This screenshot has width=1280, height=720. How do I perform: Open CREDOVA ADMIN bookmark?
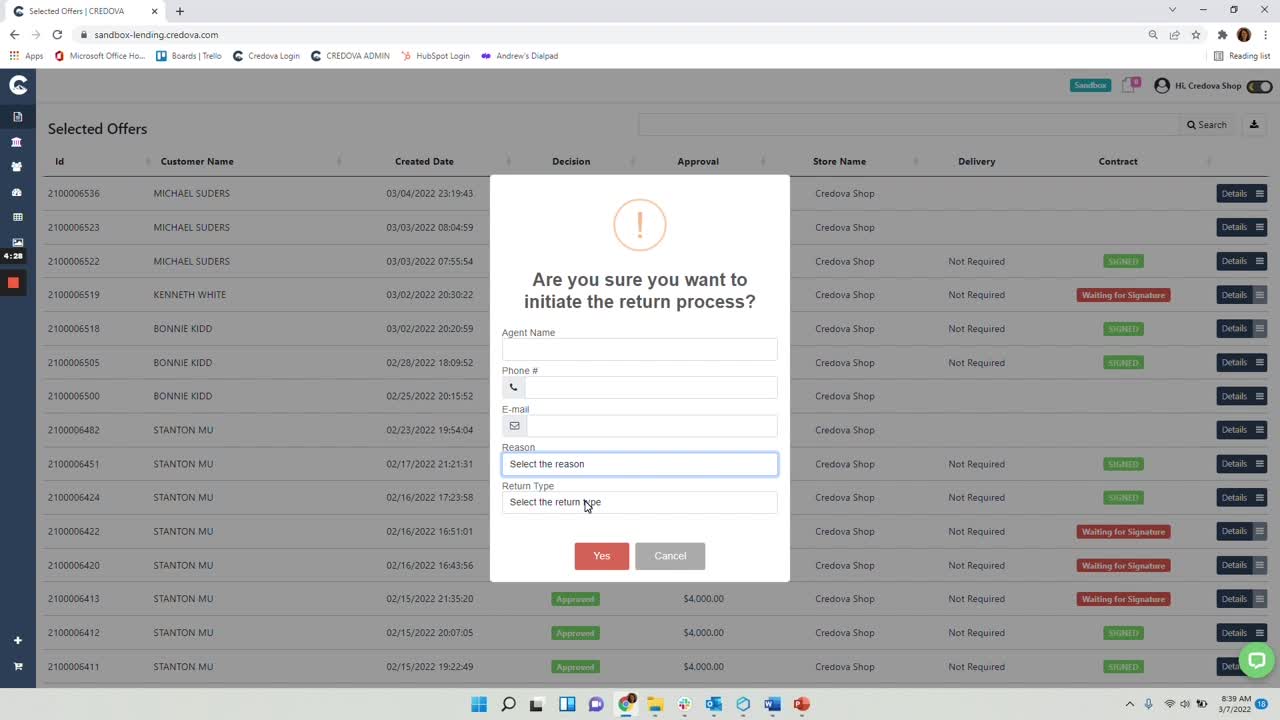350,56
